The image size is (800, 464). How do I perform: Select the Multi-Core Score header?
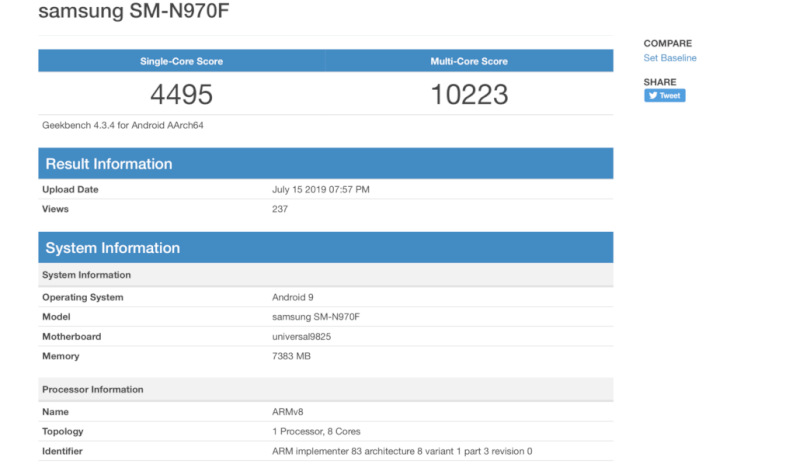click(x=469, y=61)
